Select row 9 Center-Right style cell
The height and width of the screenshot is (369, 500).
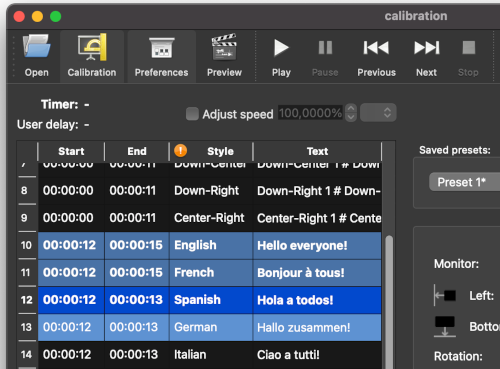coord(211,218)
